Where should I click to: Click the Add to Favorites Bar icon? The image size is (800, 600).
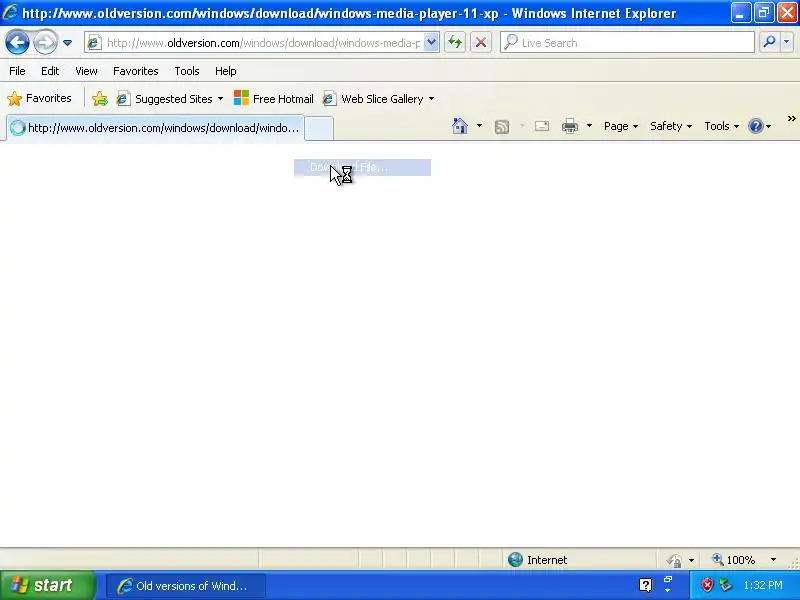(x=100, y=98)
